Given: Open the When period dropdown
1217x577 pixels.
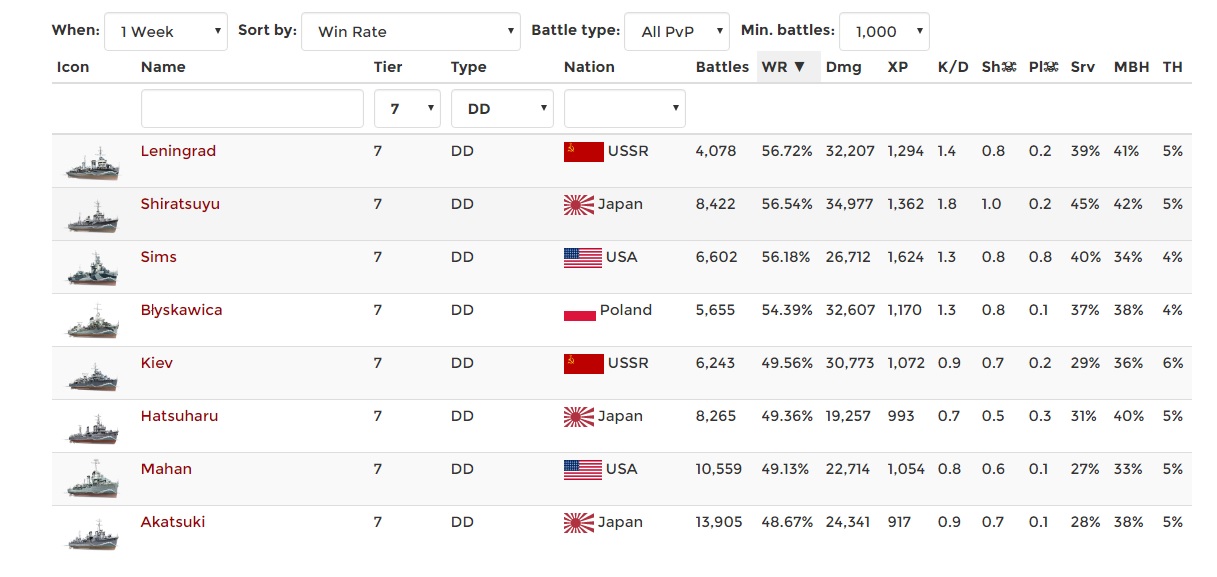Looking at the screenshot, I should click(165, 32).
